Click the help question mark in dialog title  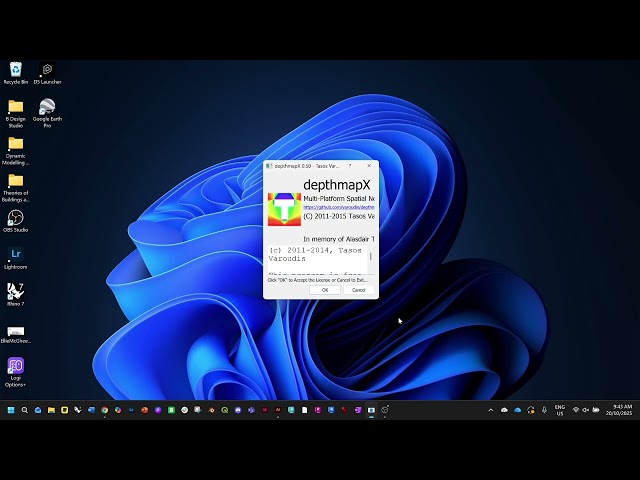coord(350,166)
